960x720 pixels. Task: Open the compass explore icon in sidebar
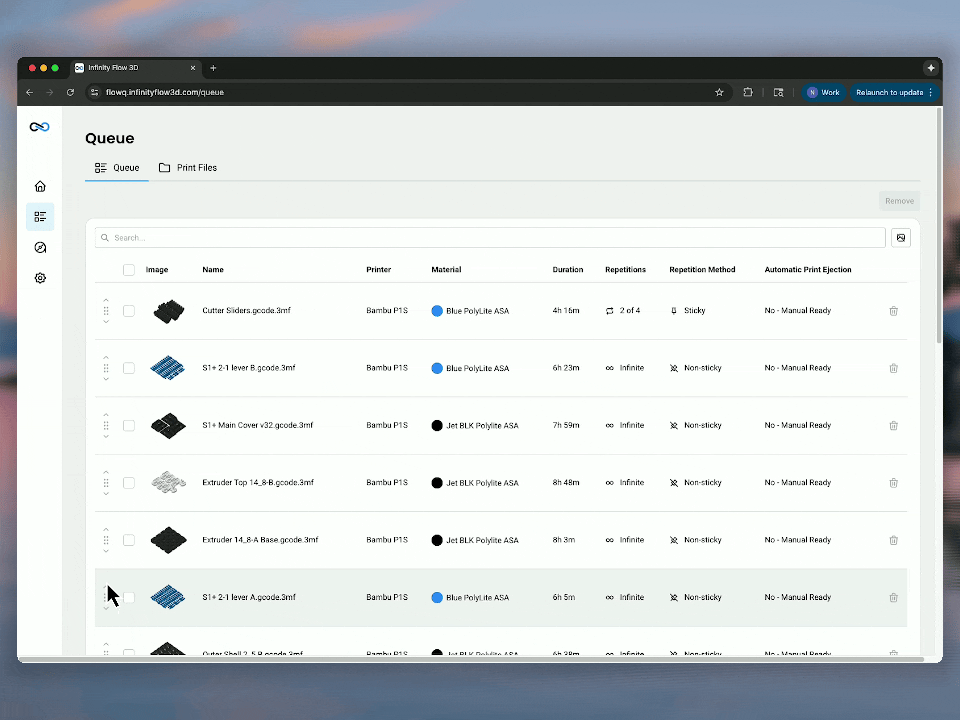click(x=40, y=247)
